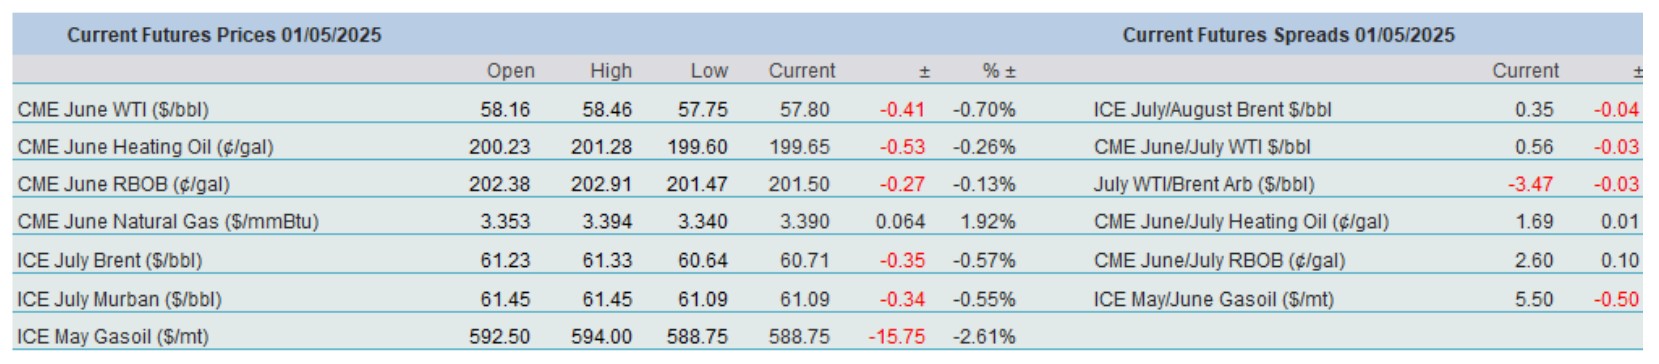Image resolution: width=1659 pixels, height=364 pixels.
Task: Click the -15.75 Gasoil change value
Action: 896,337
